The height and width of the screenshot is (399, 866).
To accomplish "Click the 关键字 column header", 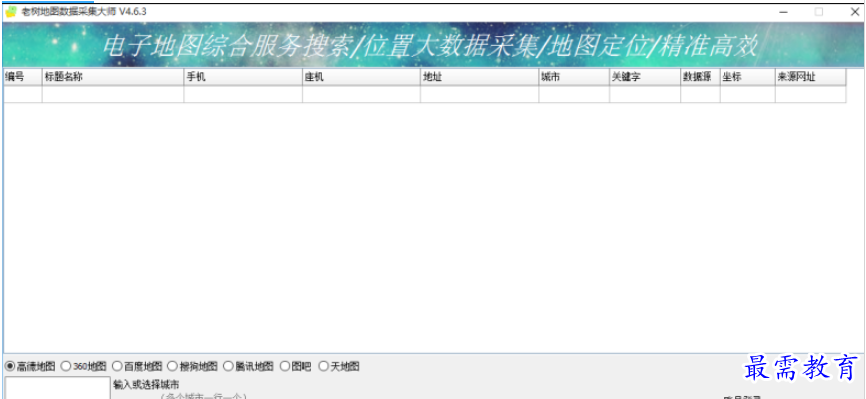I will point(645,77).
